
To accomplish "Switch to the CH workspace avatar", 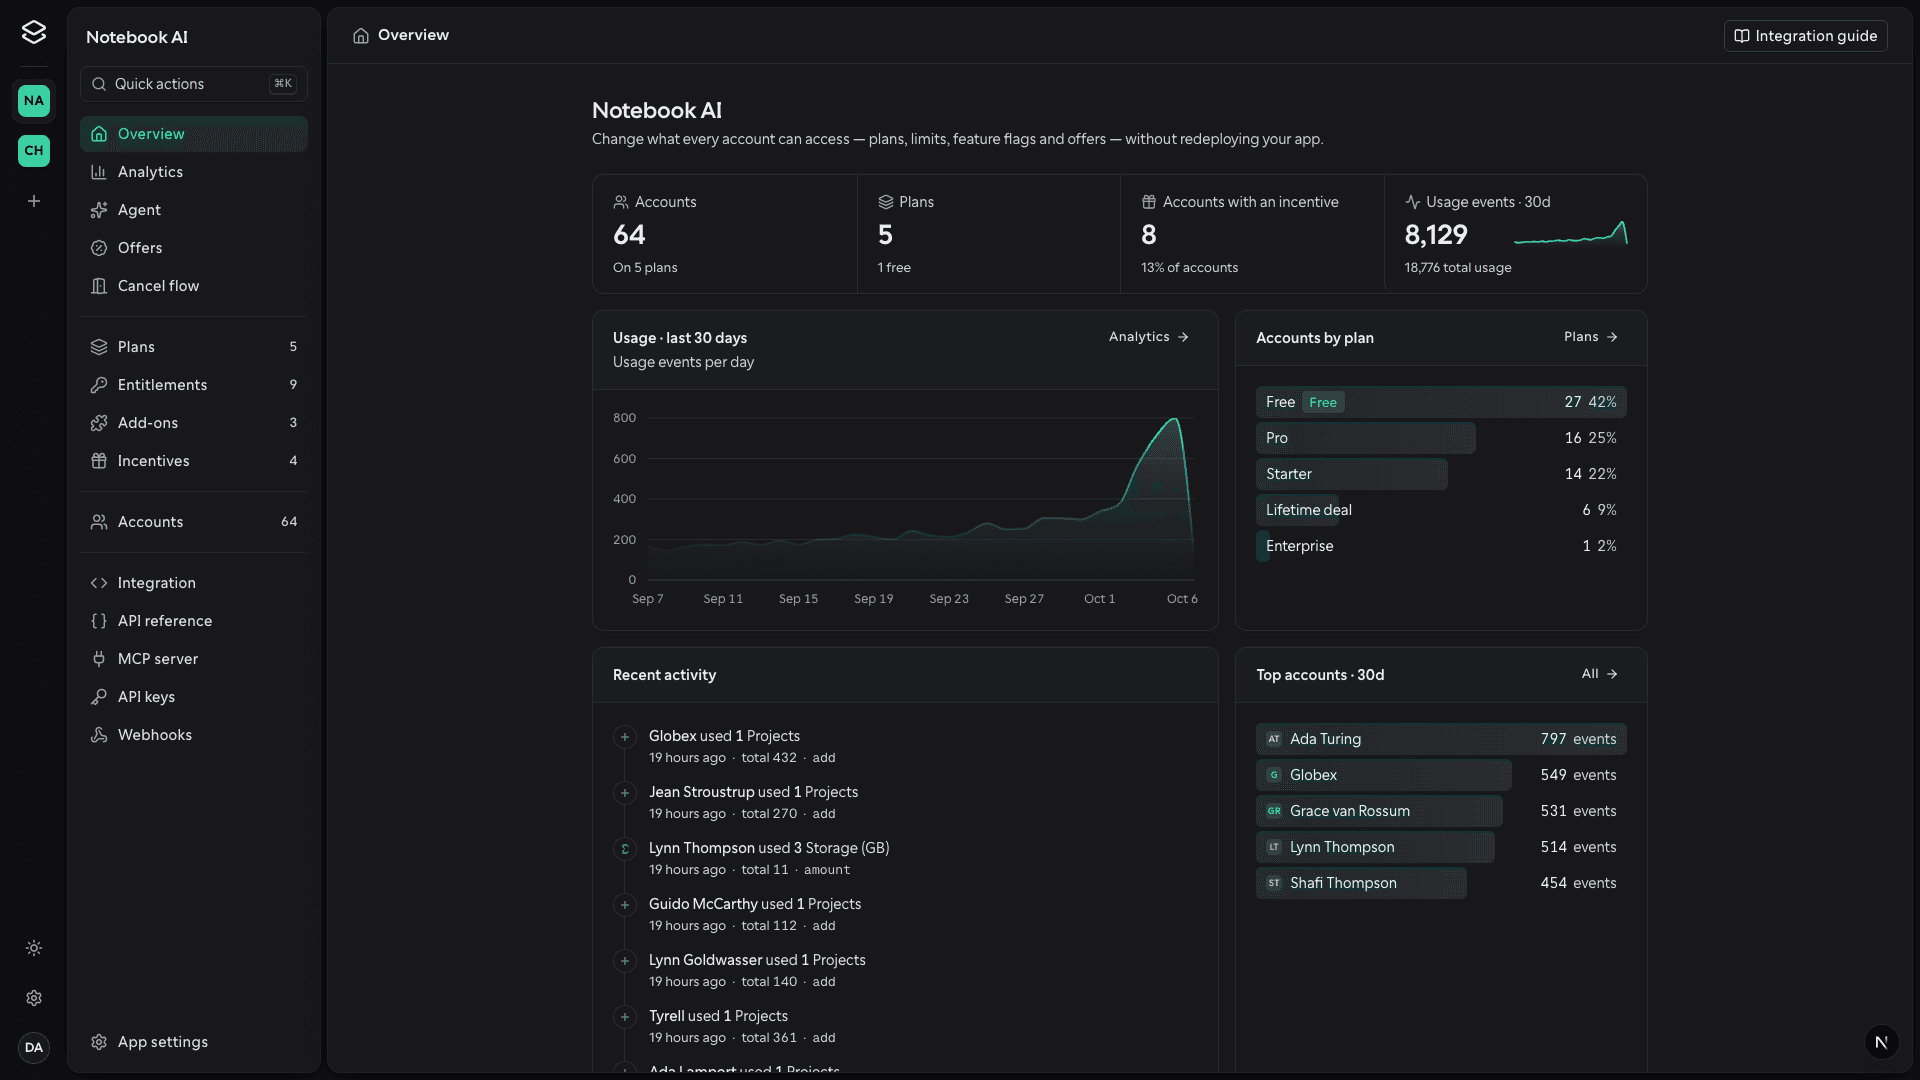I will 34,151.
